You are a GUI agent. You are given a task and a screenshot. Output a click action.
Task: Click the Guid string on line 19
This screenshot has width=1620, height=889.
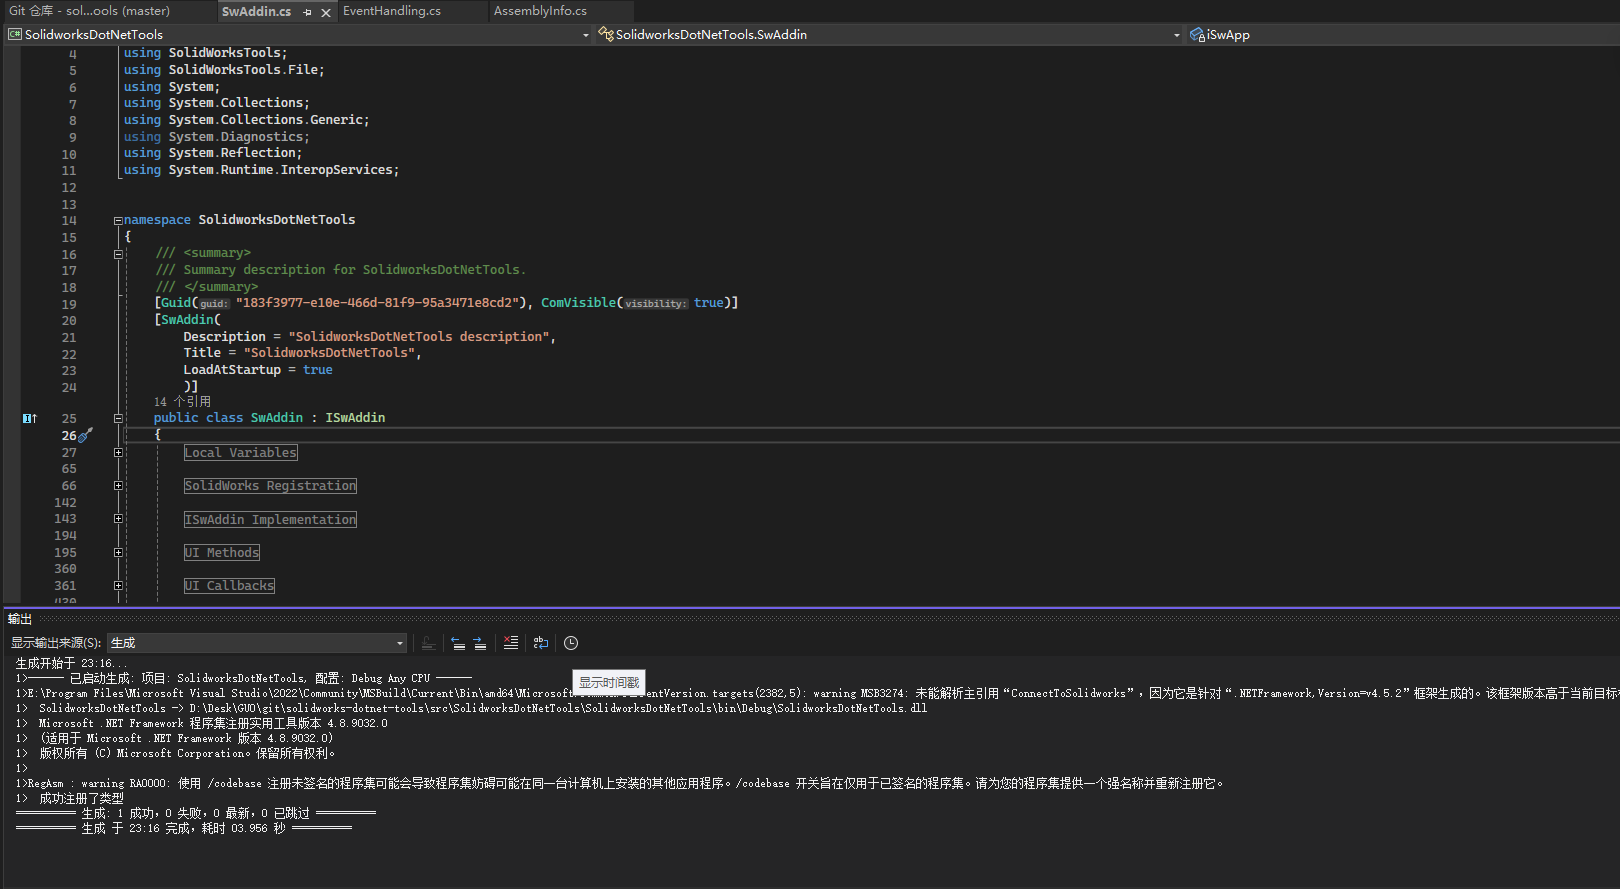(x=378, y=303)
